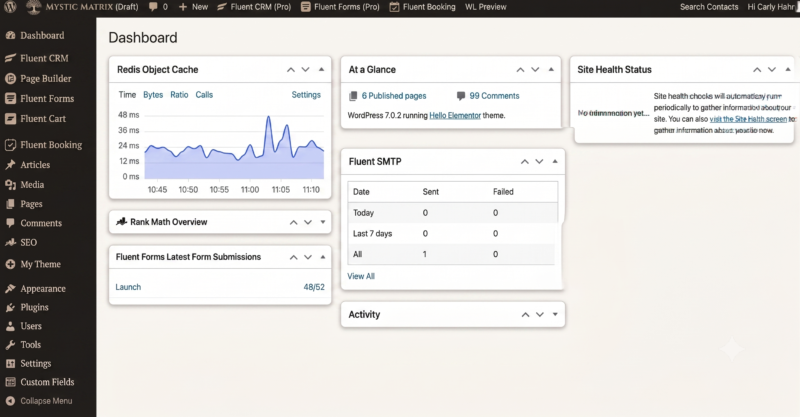Click the Dashboard sidebar icon

point(10,35)
